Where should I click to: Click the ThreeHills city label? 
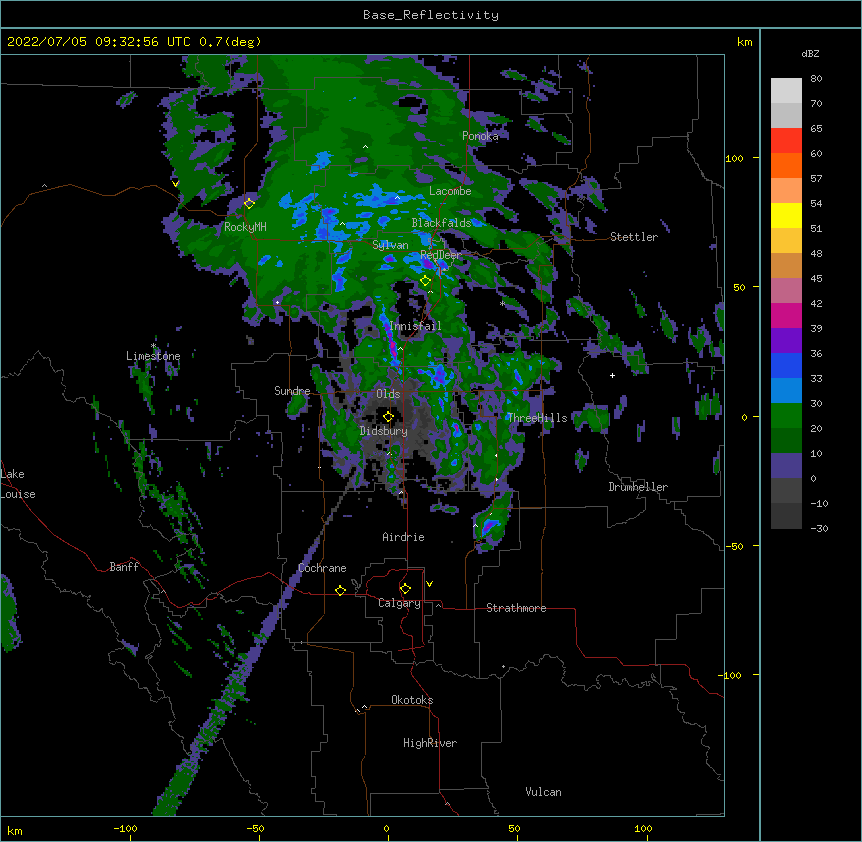pyautogui.click(x=537, y=418)
